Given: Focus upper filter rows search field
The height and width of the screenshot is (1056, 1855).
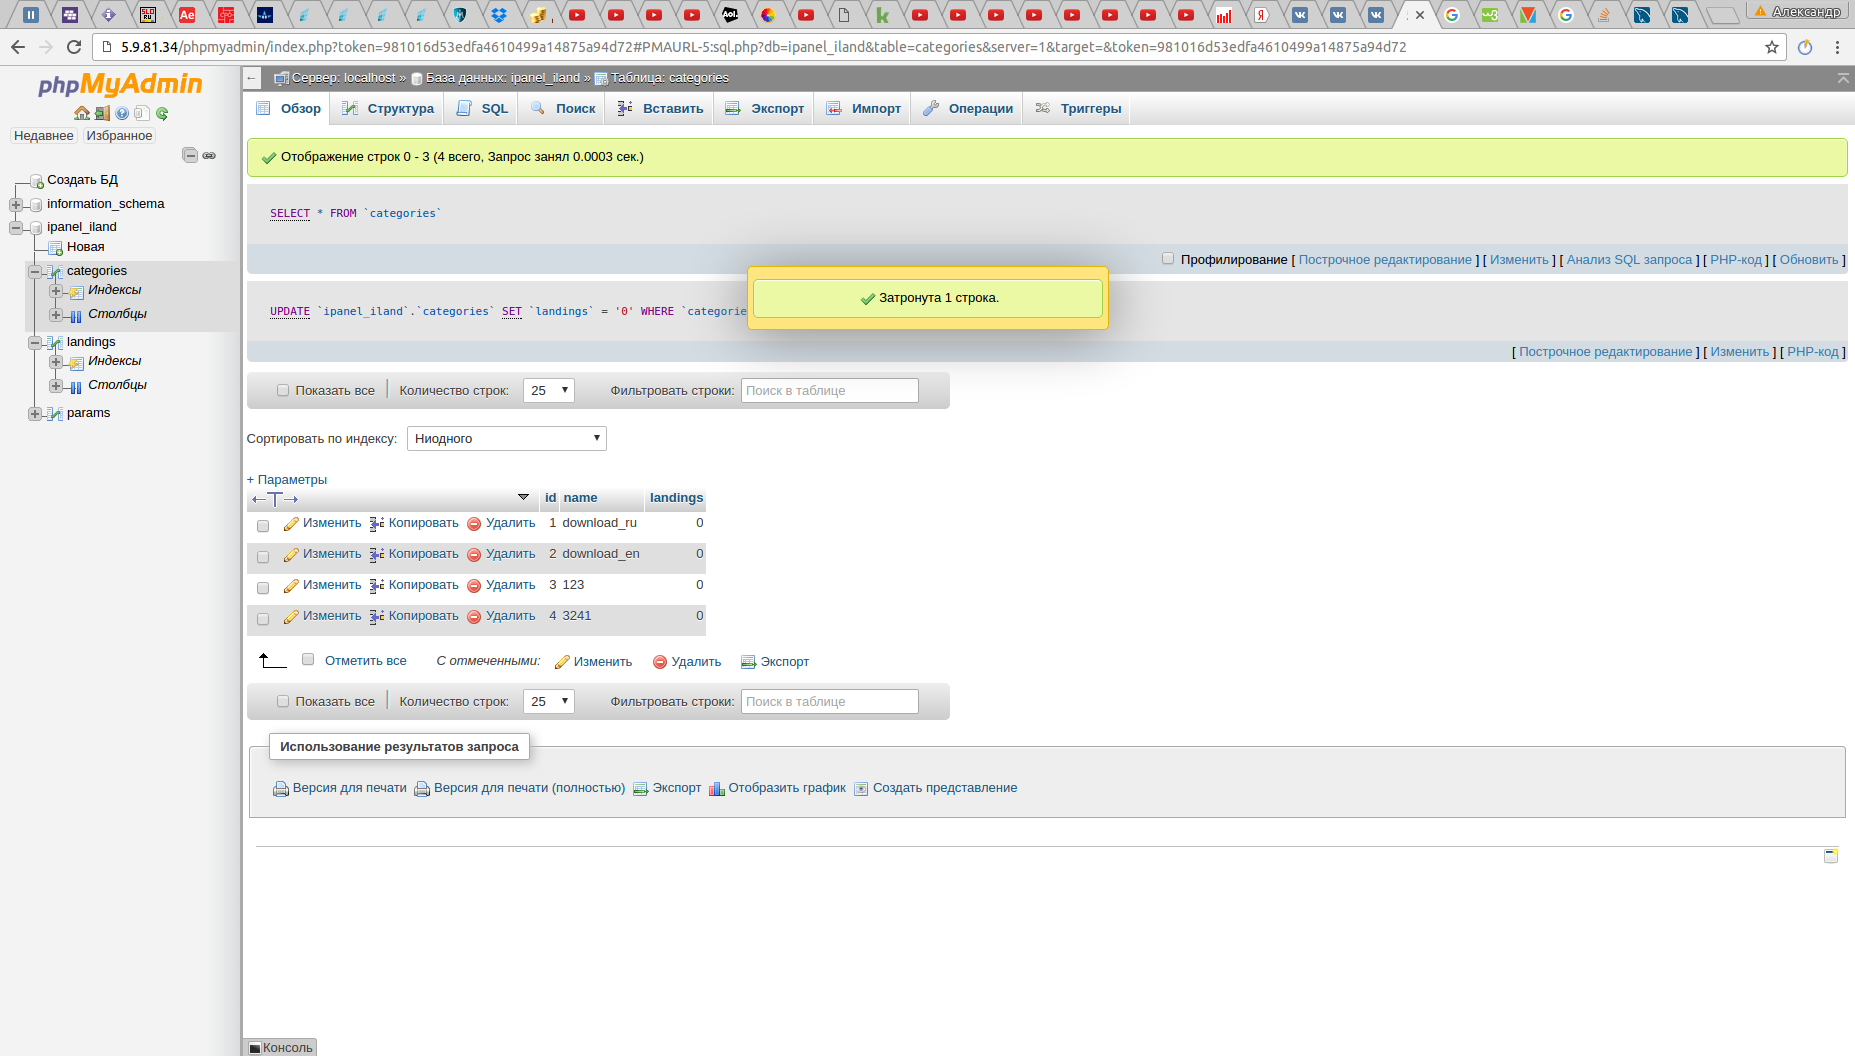Looking at the screenshot, I should point(829,391).
